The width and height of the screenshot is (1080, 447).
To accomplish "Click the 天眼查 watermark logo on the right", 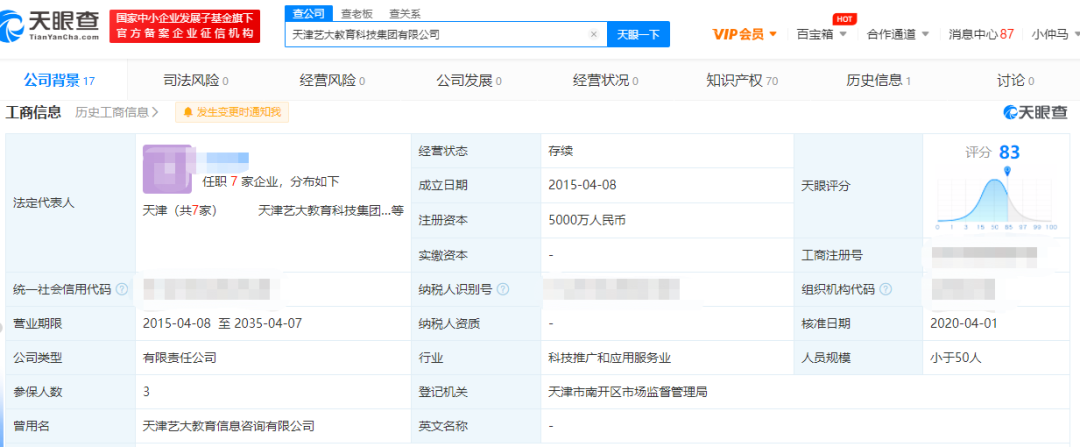I will pyautogui.click(x=1035, y=113).
